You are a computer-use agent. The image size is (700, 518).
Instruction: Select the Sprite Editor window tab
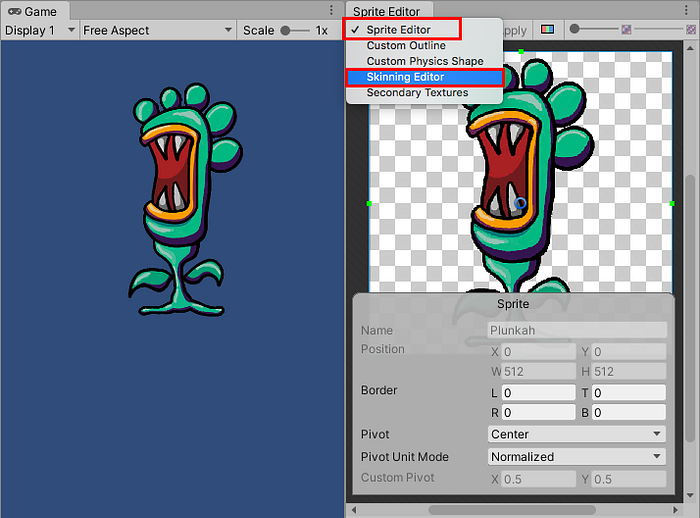(387, 11)
